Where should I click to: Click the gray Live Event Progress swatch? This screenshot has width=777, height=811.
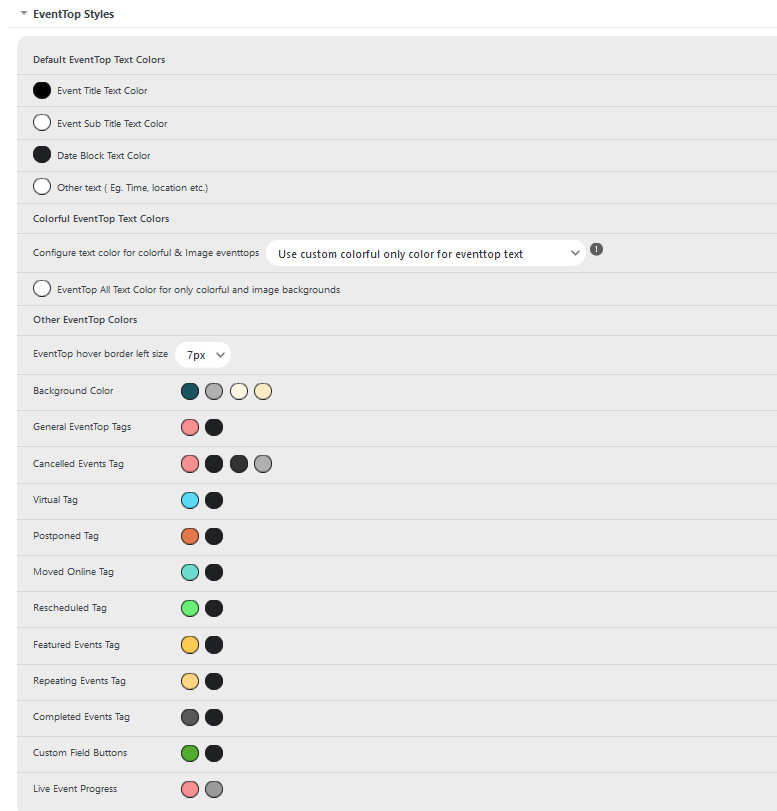(214, 790)
